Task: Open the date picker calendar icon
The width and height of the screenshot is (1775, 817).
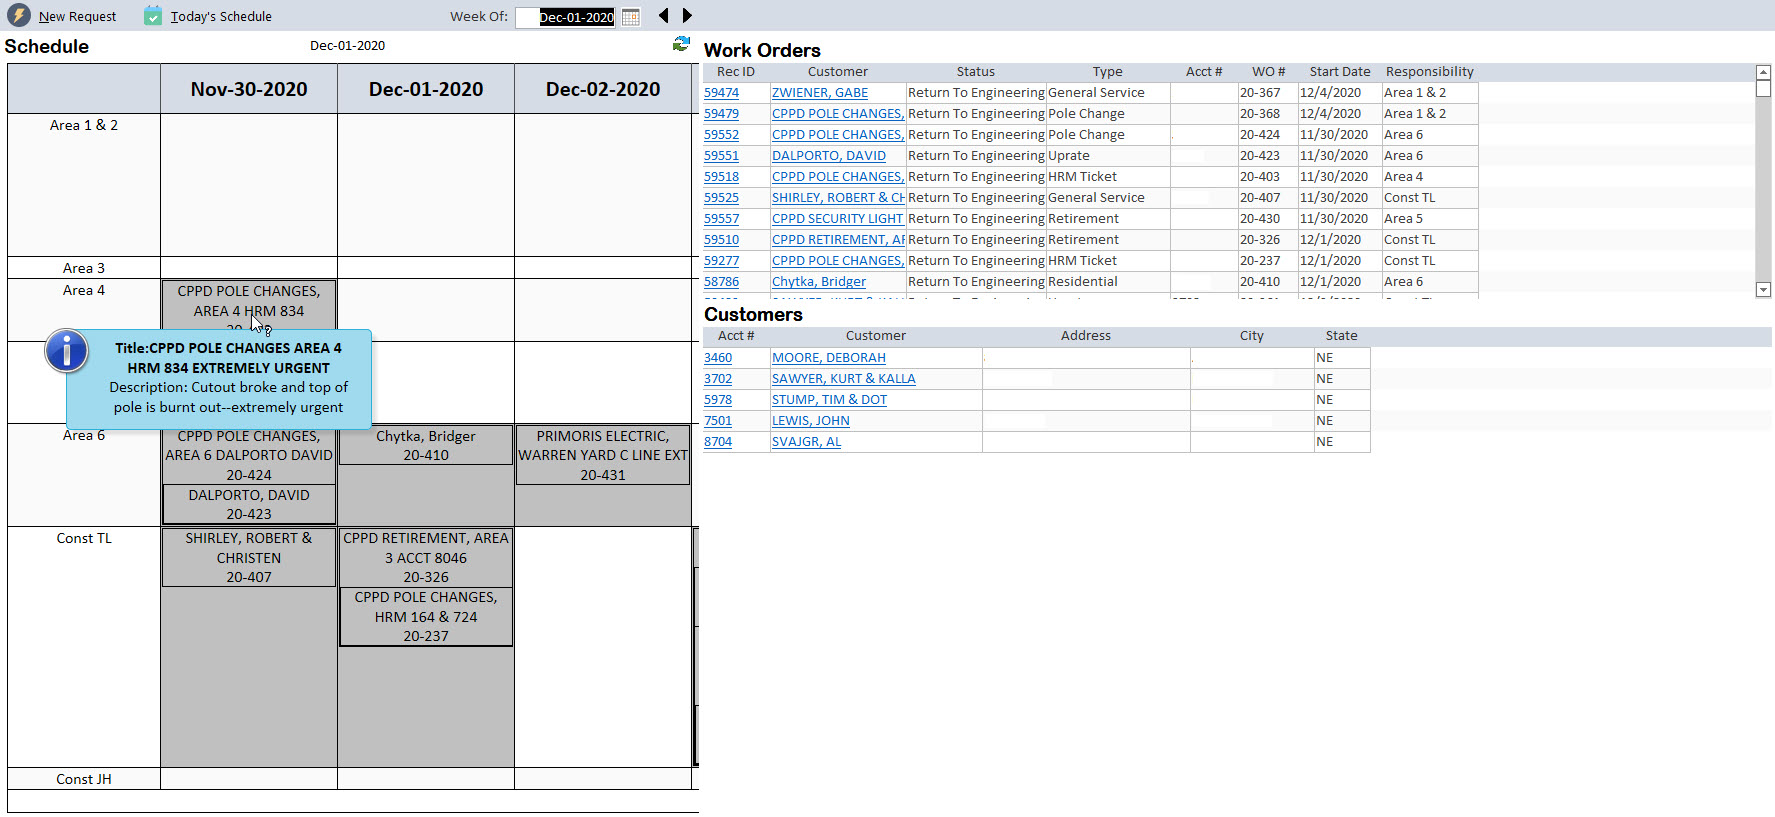Action: (x=631, y=17)
